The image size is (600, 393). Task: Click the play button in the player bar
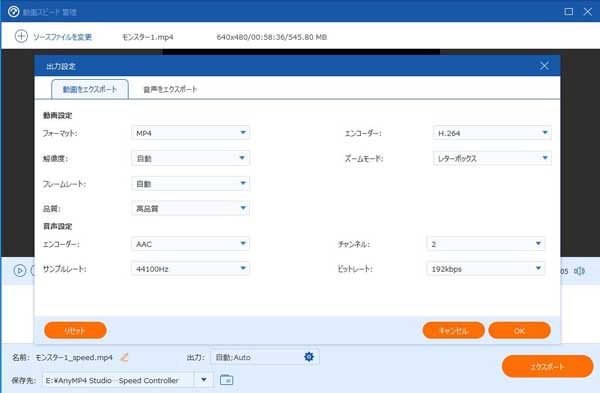click(20, 271)
